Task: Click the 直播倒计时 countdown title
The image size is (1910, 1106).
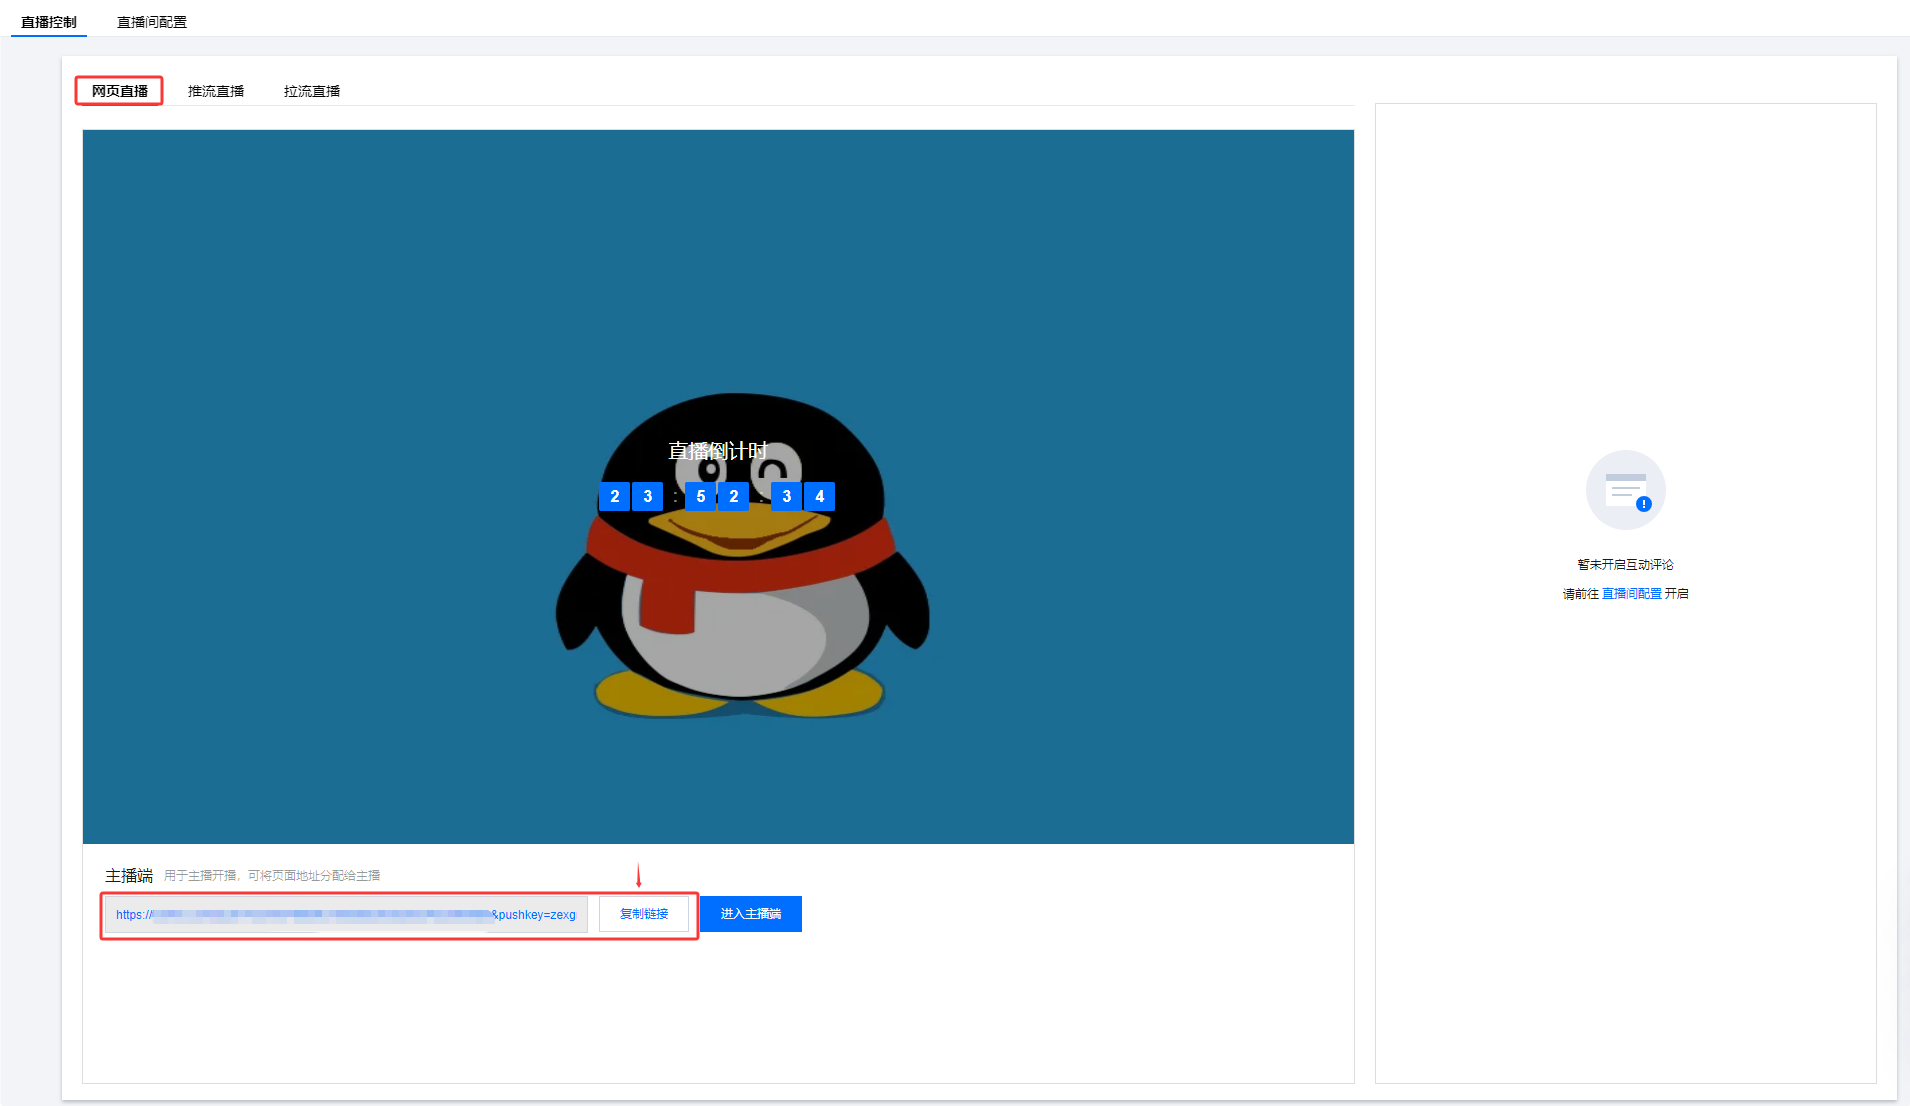Action: [x=718, y=451]
